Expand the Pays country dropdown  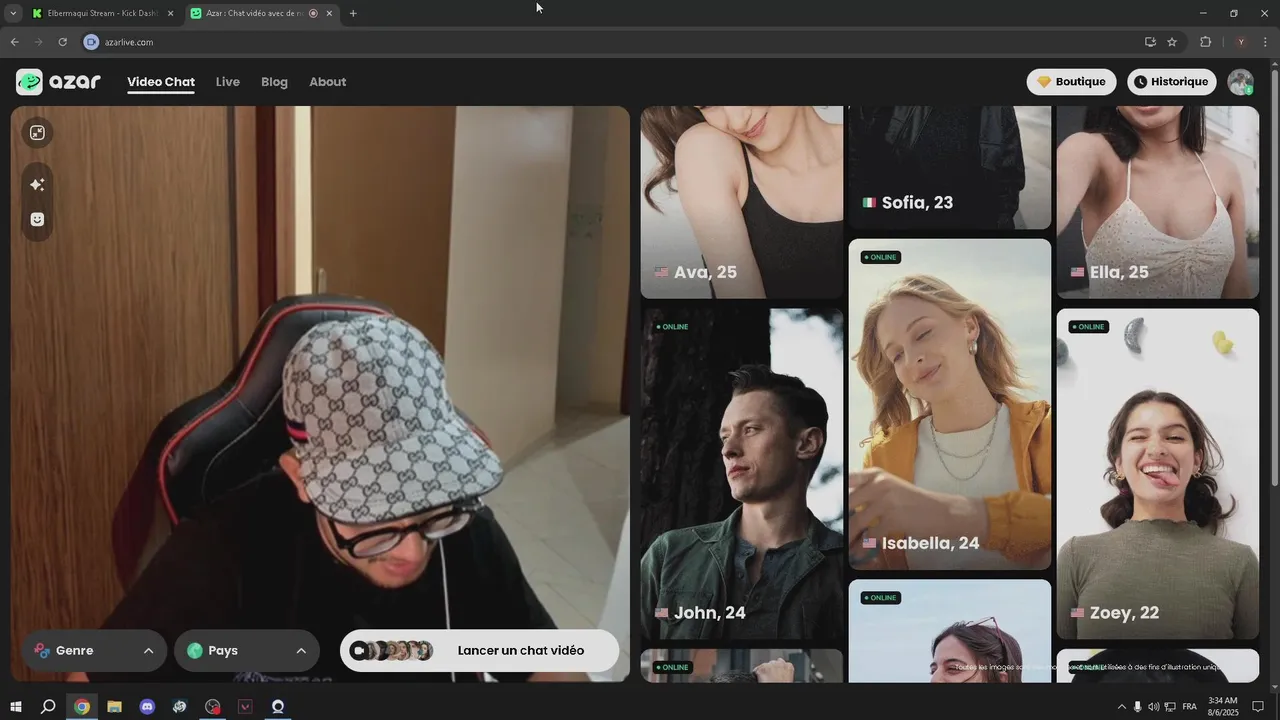247,651
